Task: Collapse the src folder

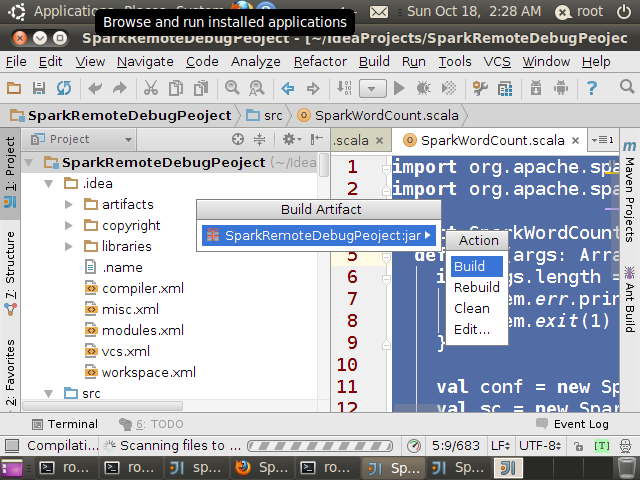Action: (x=49, y=393)
